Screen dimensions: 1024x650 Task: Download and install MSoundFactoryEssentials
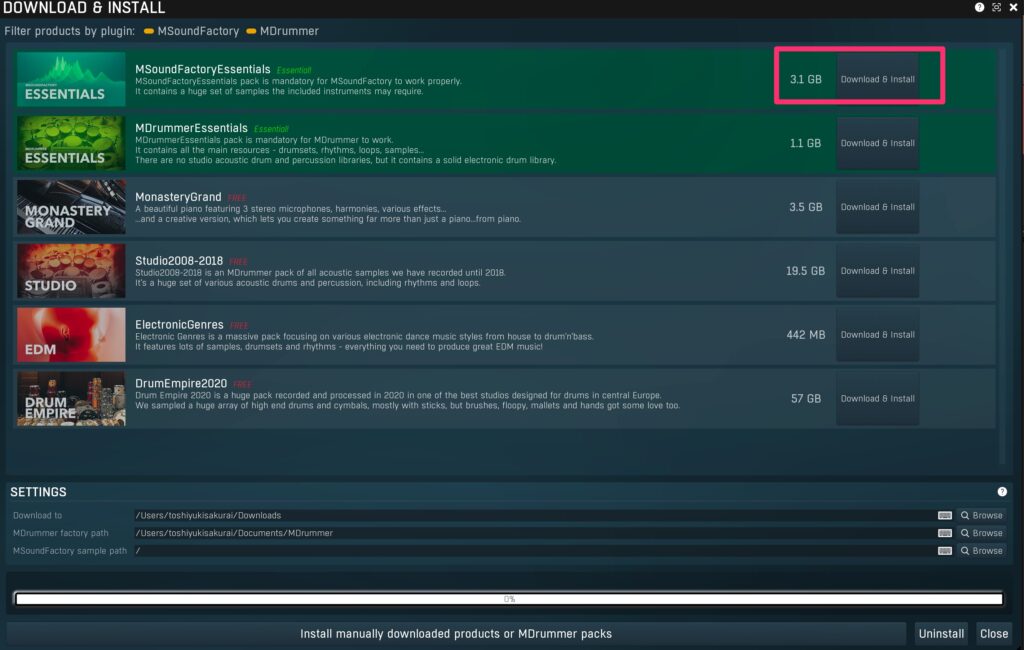(877, 79)
